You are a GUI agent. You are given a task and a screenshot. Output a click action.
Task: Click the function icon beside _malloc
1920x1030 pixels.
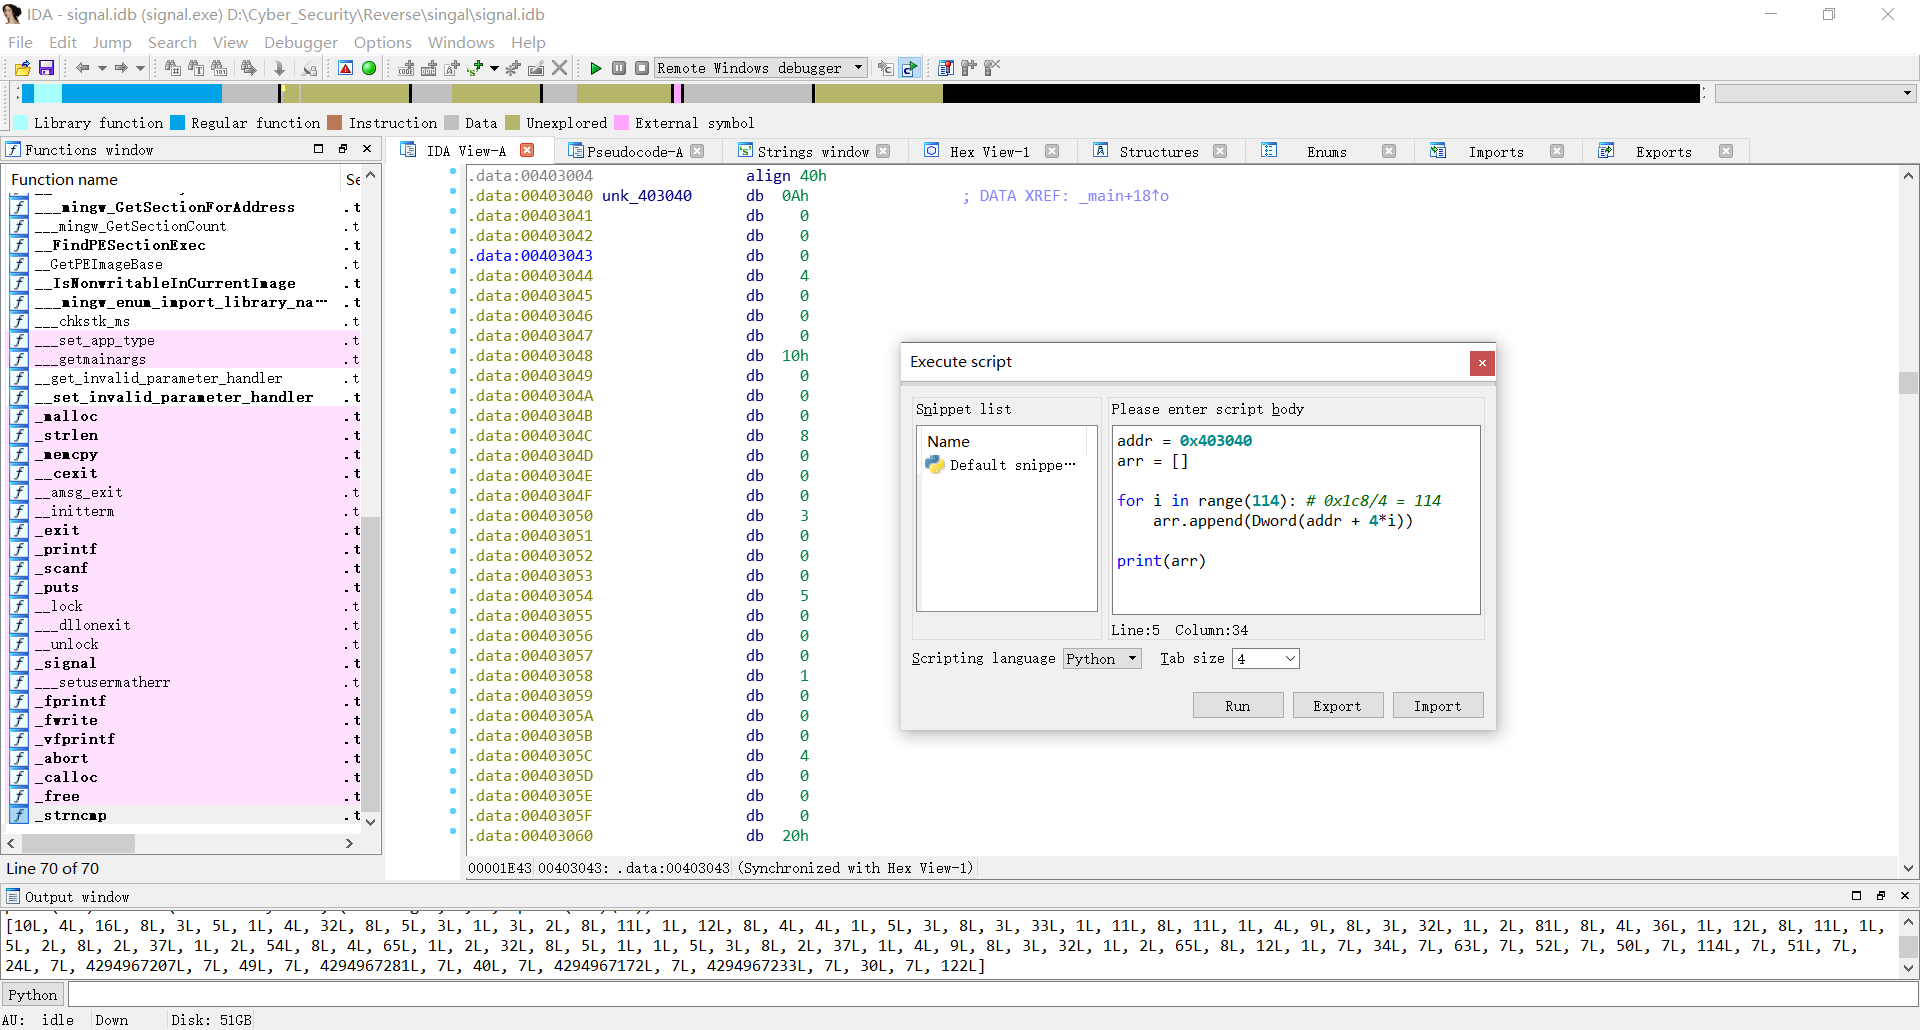19,416
